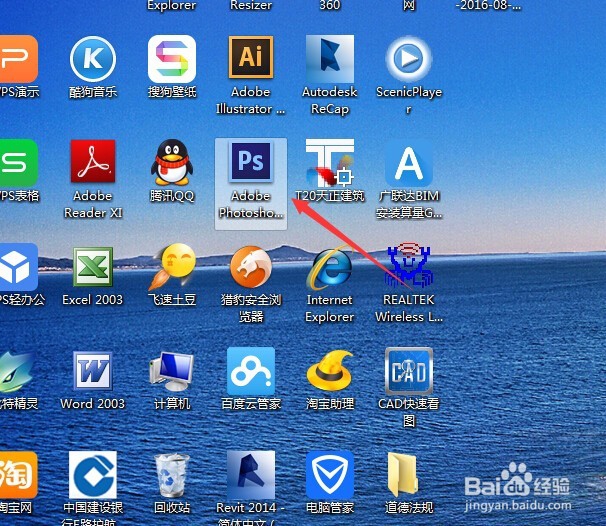Select the CAD快速看图 icon
606x526 pixels.
click(x=409, y=371)
